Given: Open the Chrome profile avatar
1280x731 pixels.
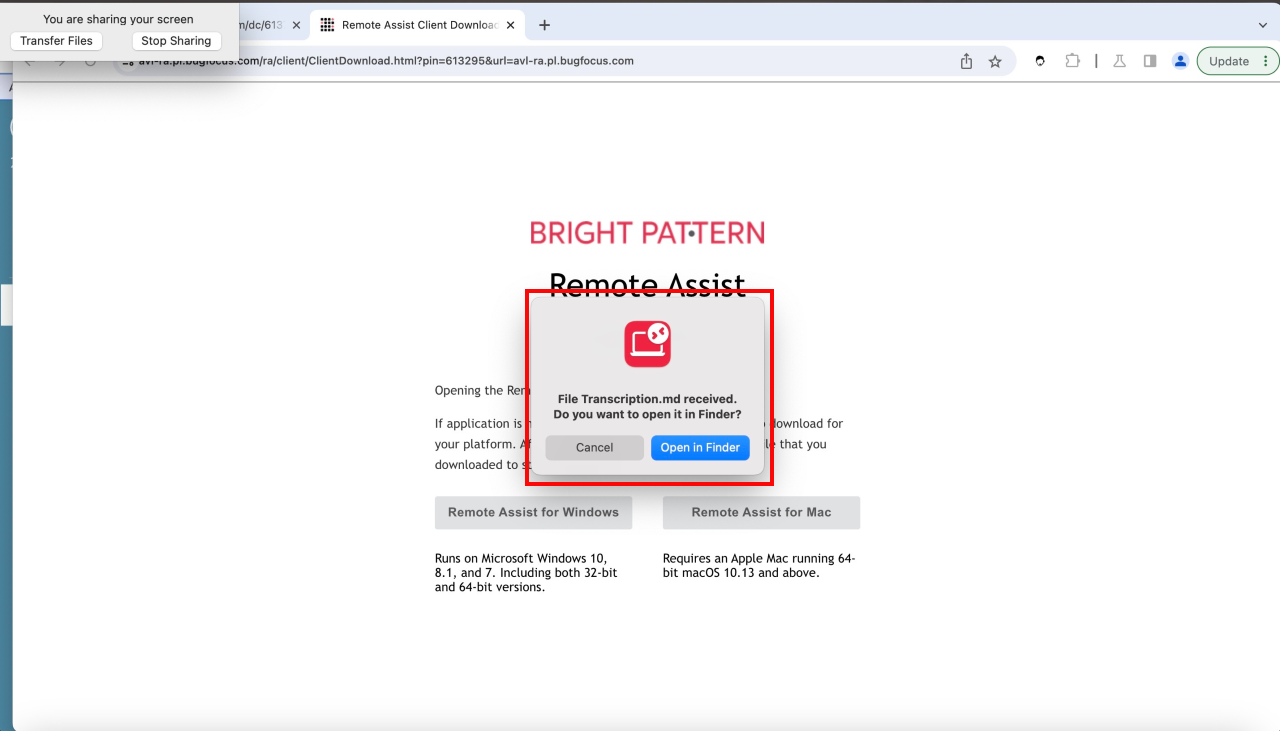Looking at the screenshot, I should coord(1180,61).
